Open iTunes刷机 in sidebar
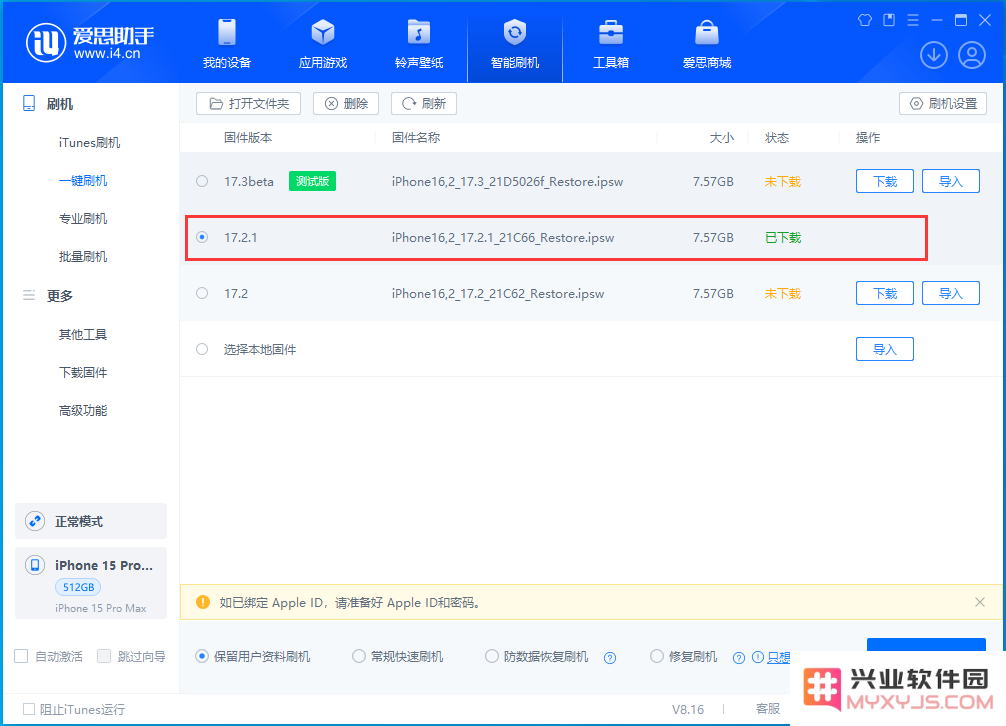 [x=89, y=142]
